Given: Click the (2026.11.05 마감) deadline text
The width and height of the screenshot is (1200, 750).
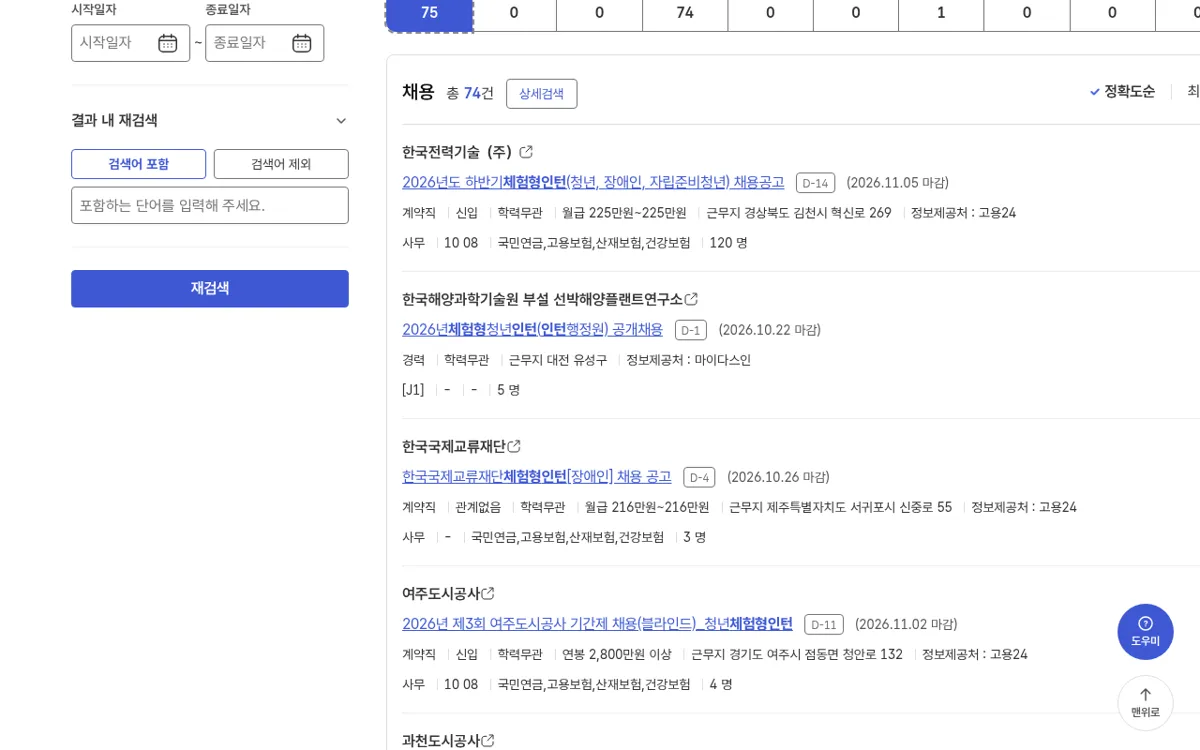Looking at the screenshot, I should [x=897, y=183].
